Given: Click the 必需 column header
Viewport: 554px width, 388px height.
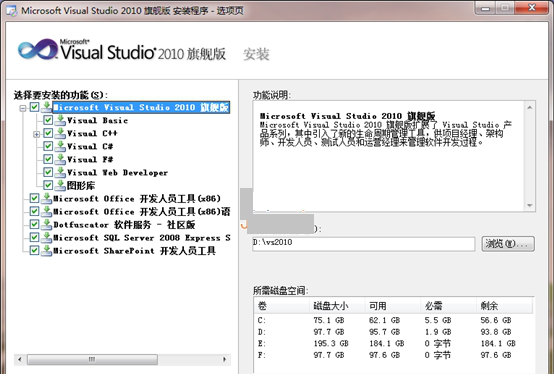Looking at the screenshot, I should 448,306.
